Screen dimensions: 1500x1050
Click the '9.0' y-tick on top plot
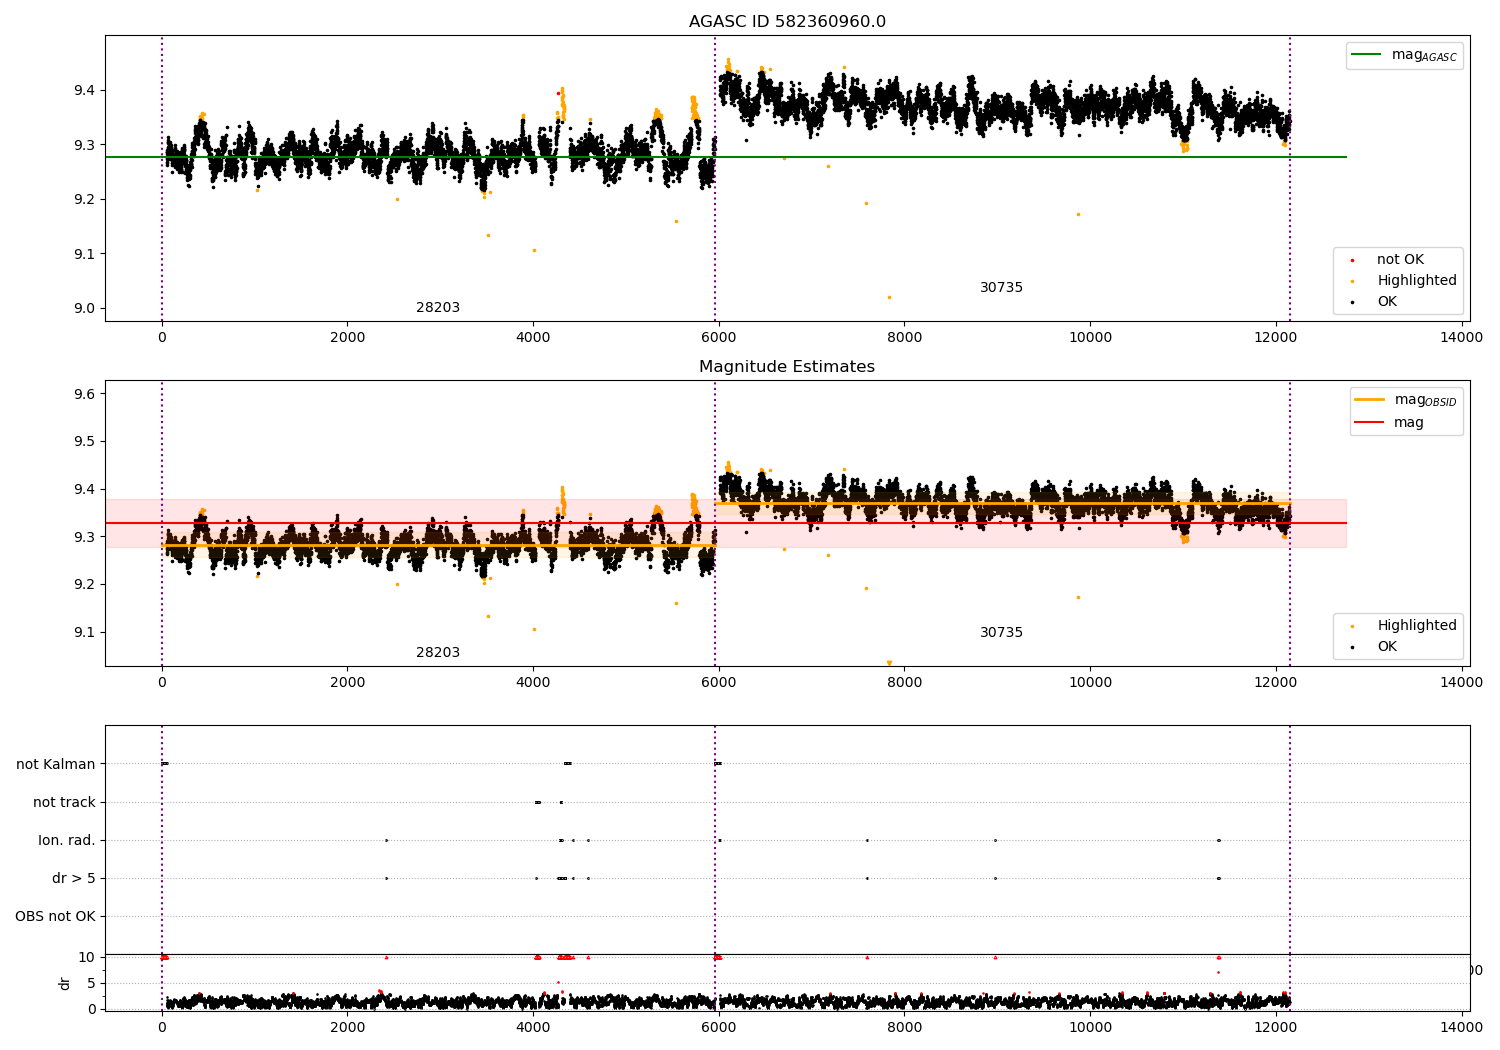pos(85,308)
